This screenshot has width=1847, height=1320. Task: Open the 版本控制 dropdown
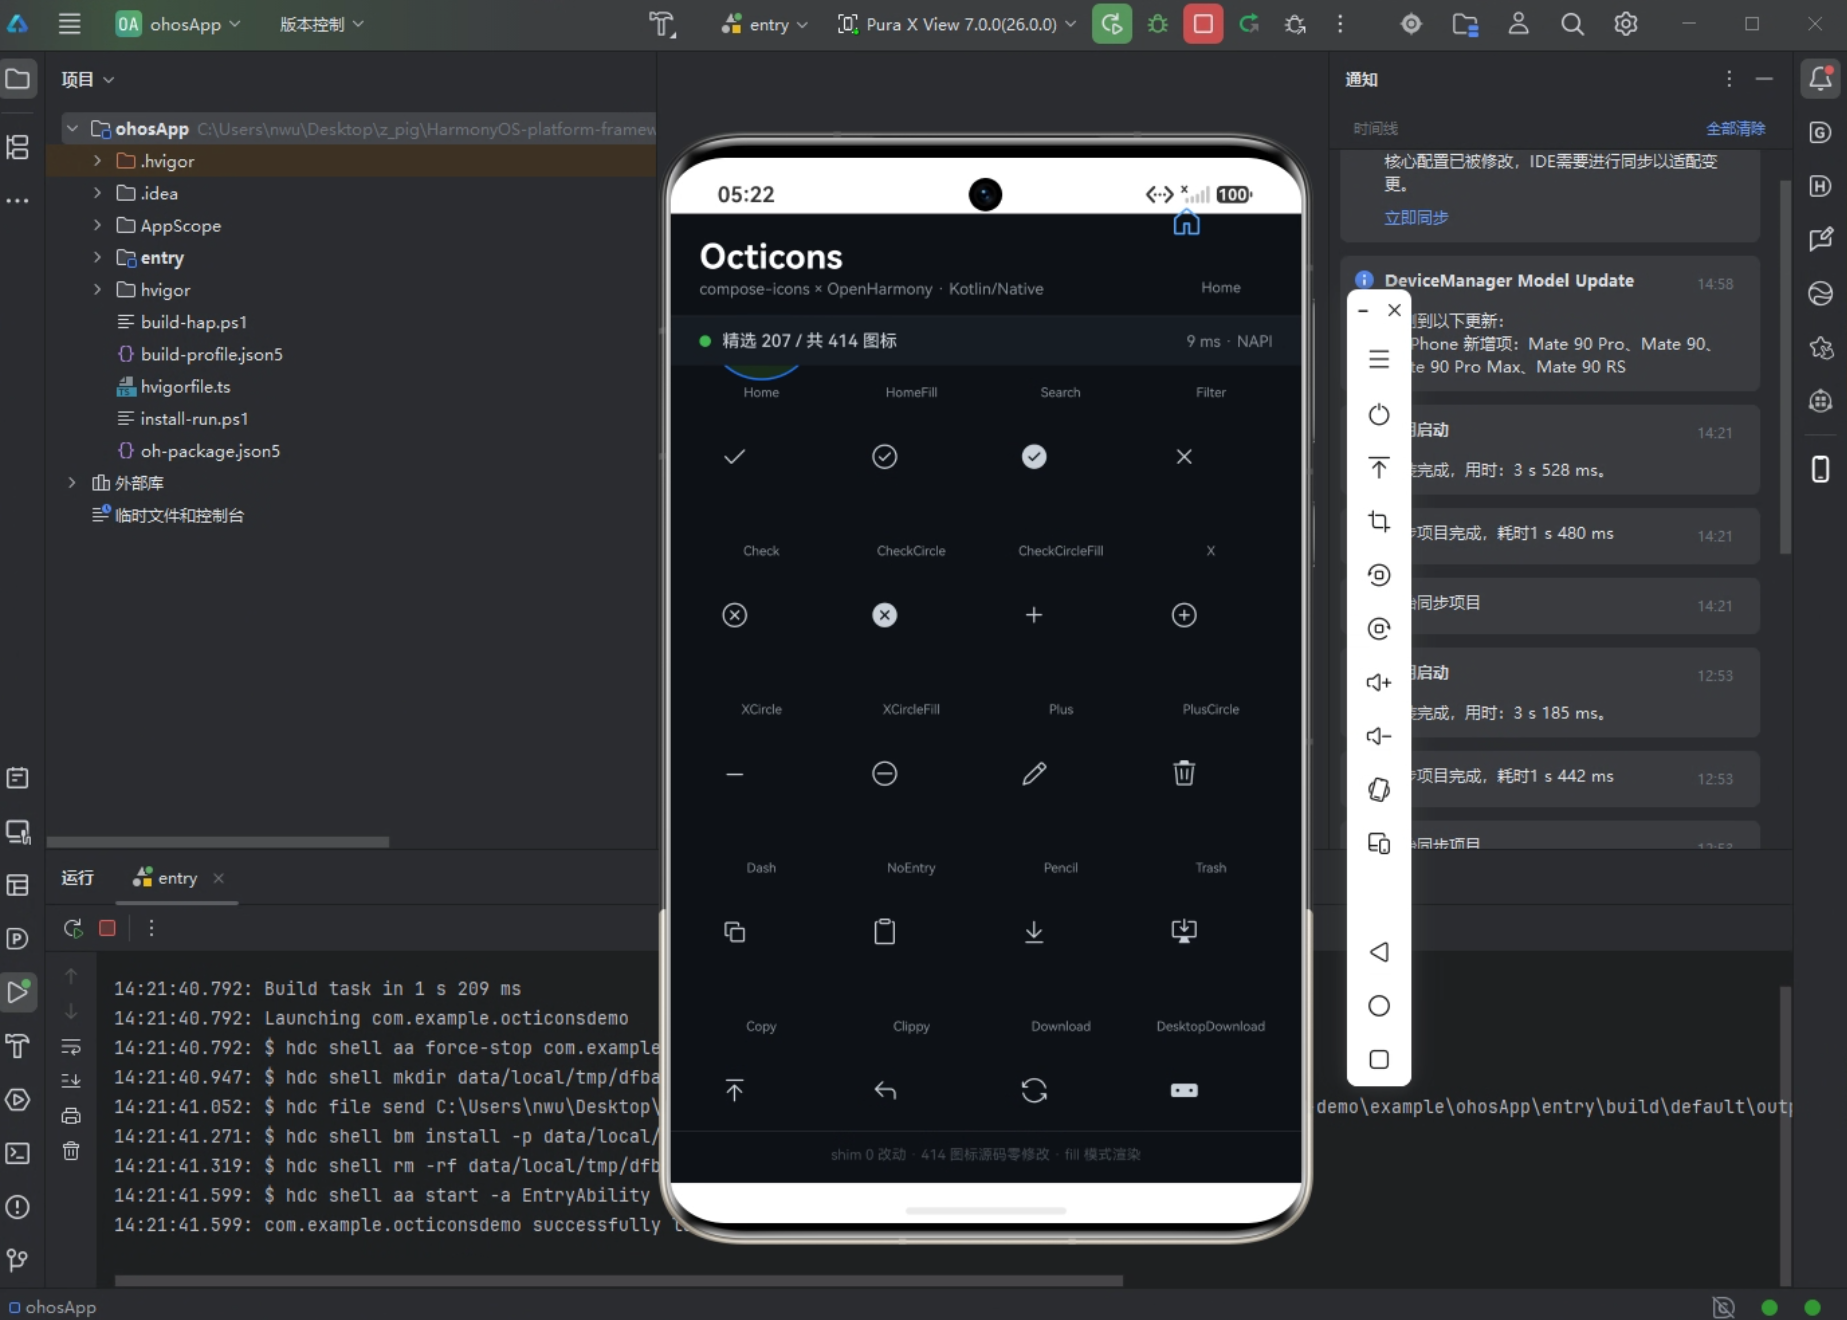(322, 24)
